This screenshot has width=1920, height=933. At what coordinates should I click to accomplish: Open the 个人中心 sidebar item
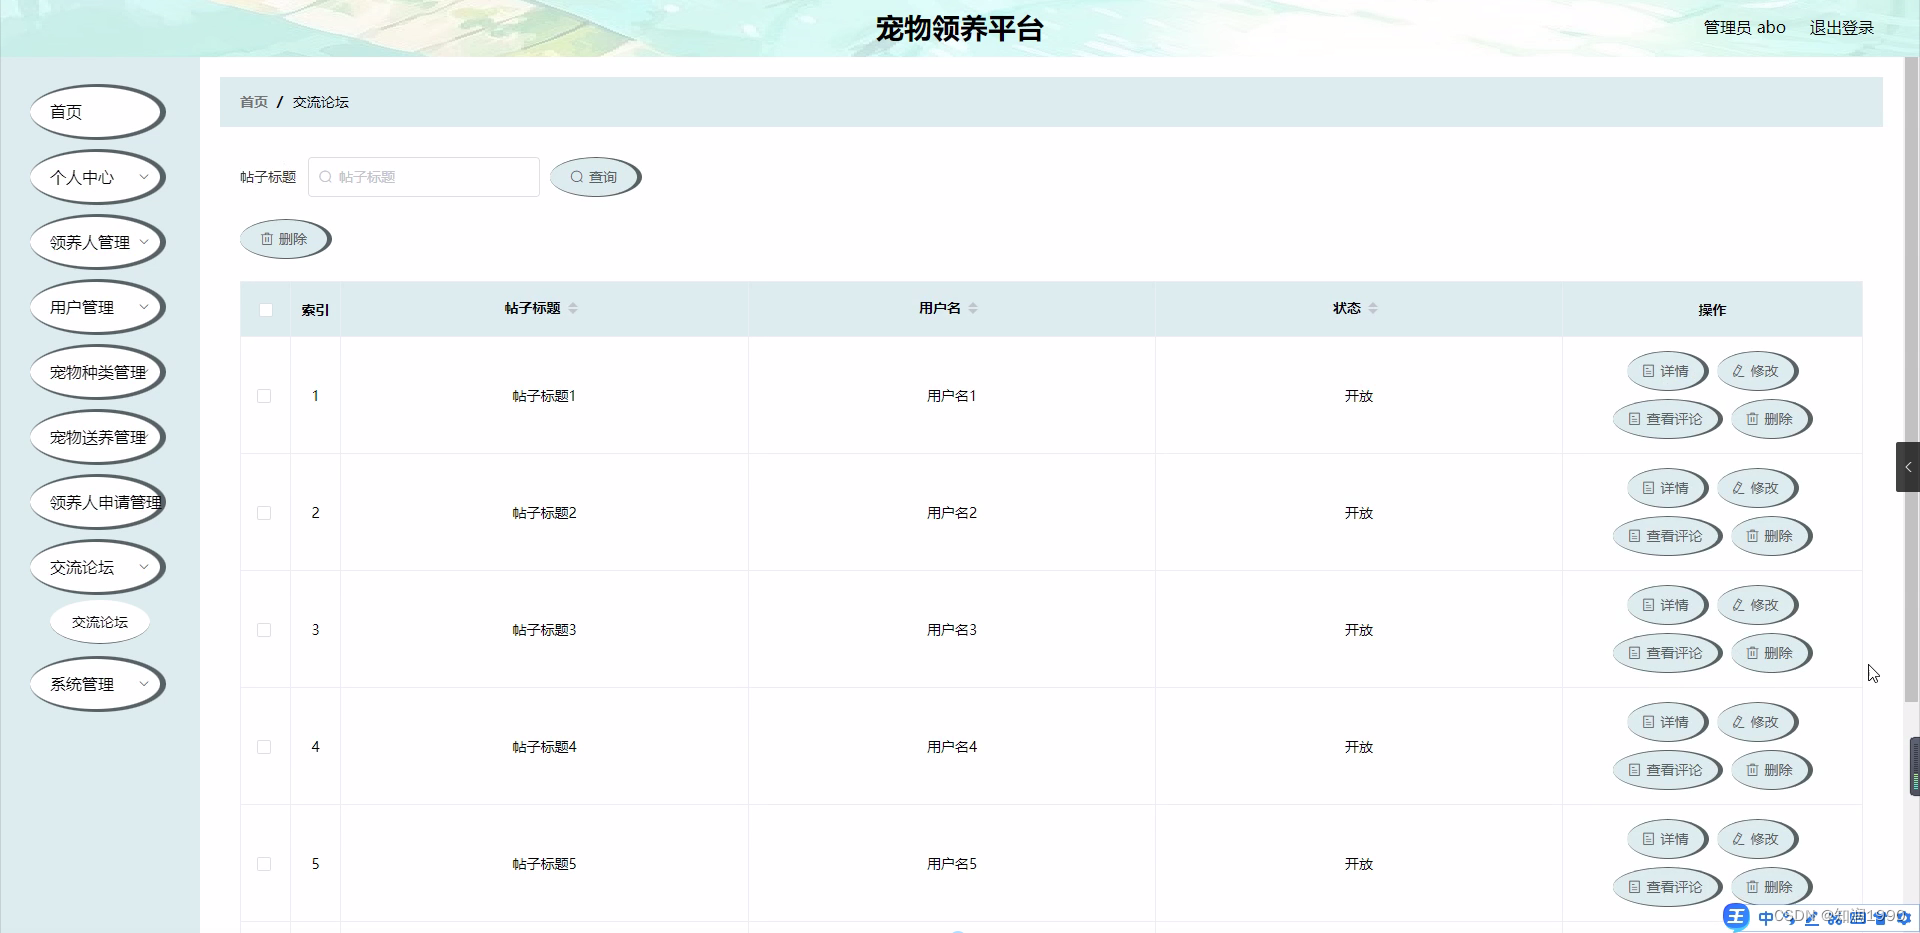pos(97,176)
